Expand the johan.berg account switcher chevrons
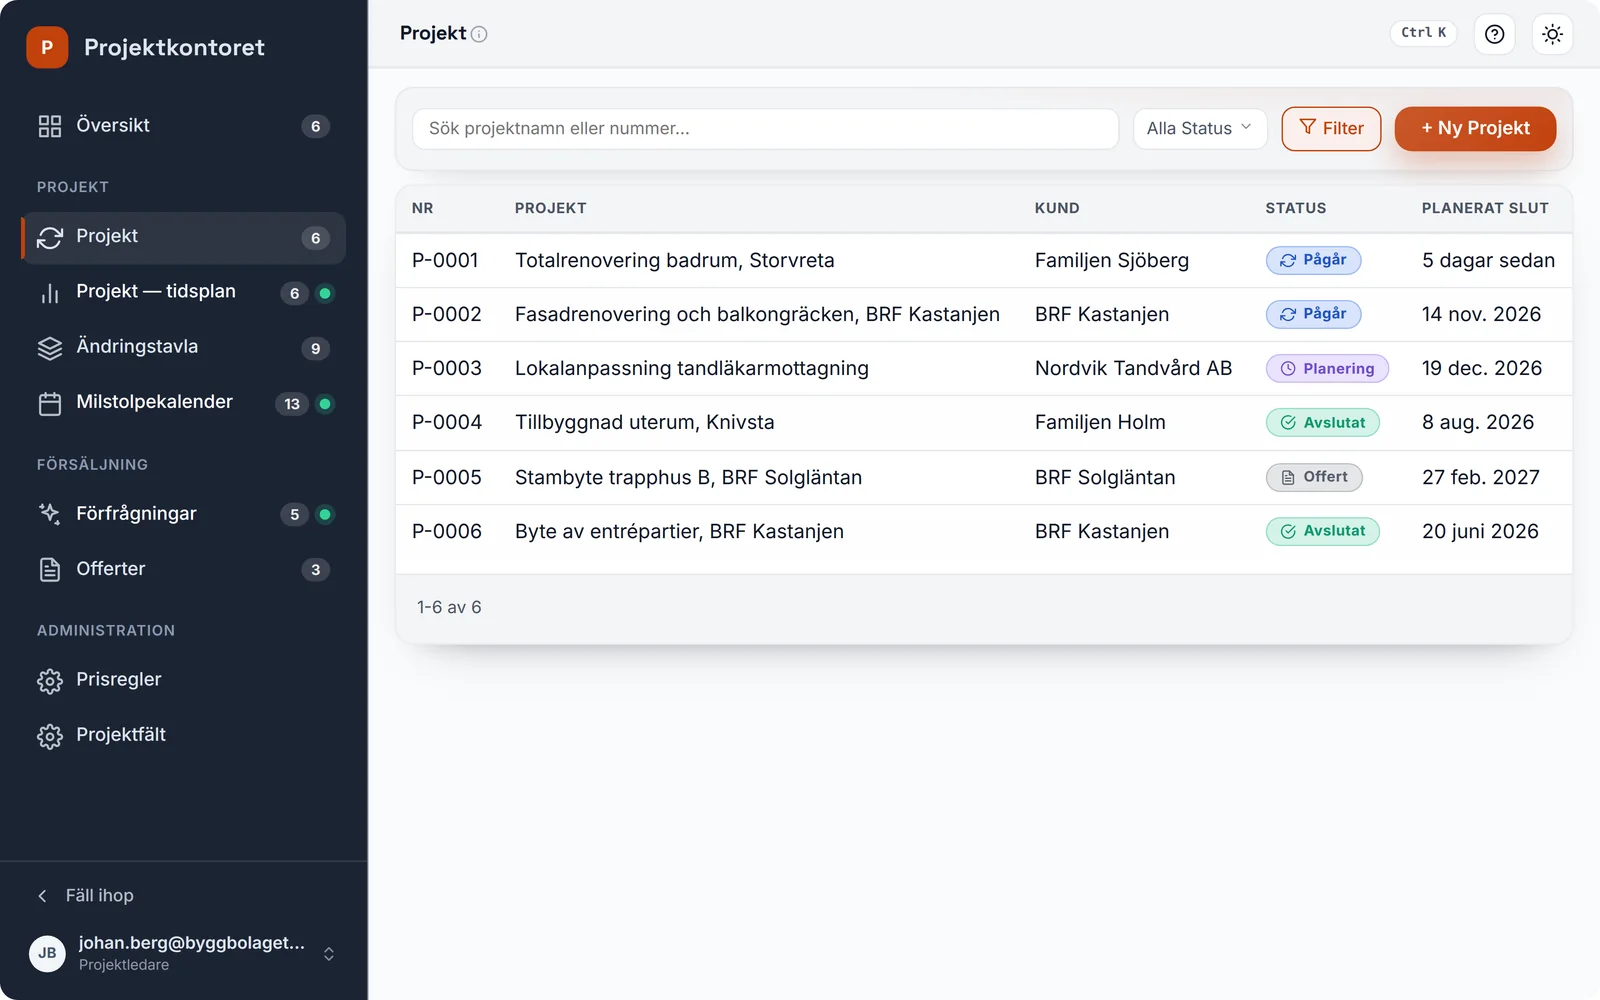The image size is (1600, 1000). (x=329, y=954)
